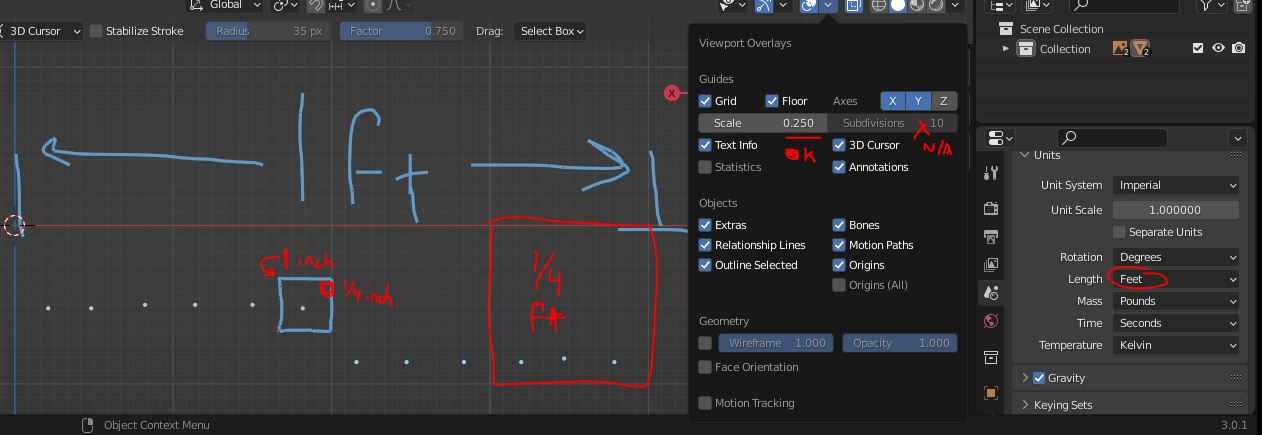The width and height of the screenshot is (1262, 435).
Task: Open the Object properties tab icon
Action: (x=990, y=393)
